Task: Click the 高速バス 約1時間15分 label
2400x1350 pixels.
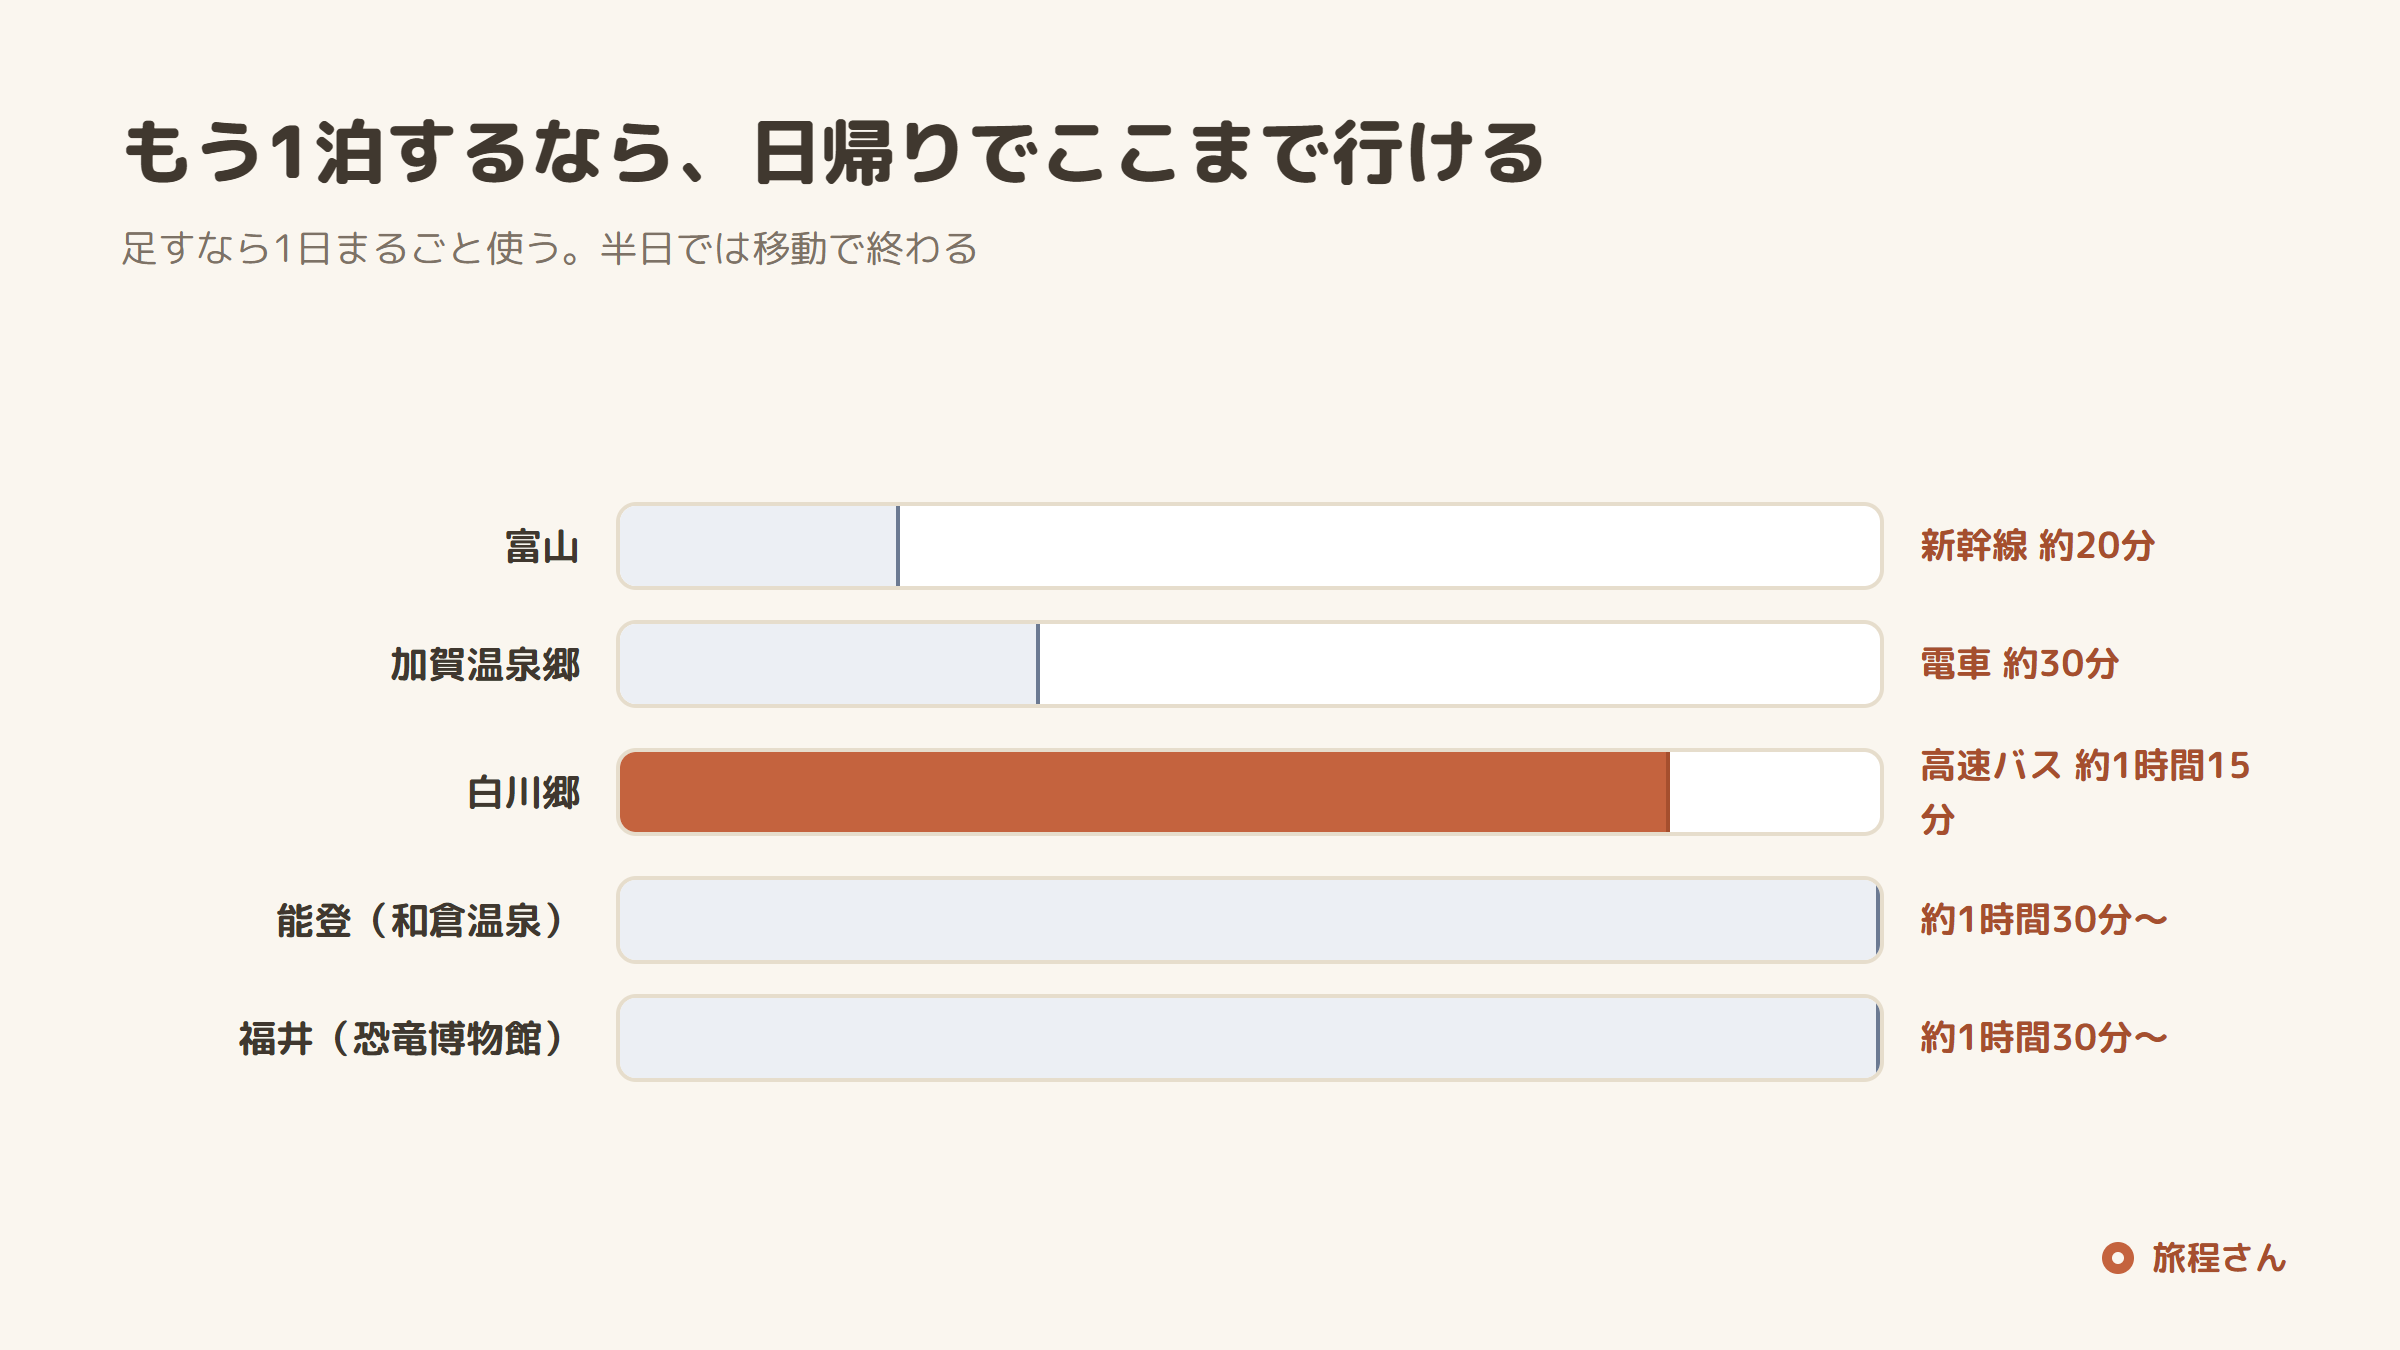Action: (x=2085, y=792)
